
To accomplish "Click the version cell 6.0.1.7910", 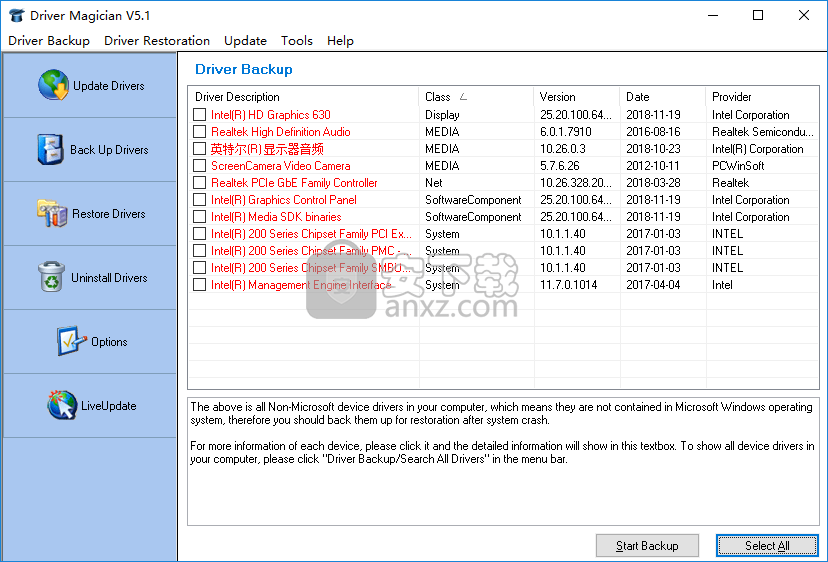I will (x=566, y=132).
